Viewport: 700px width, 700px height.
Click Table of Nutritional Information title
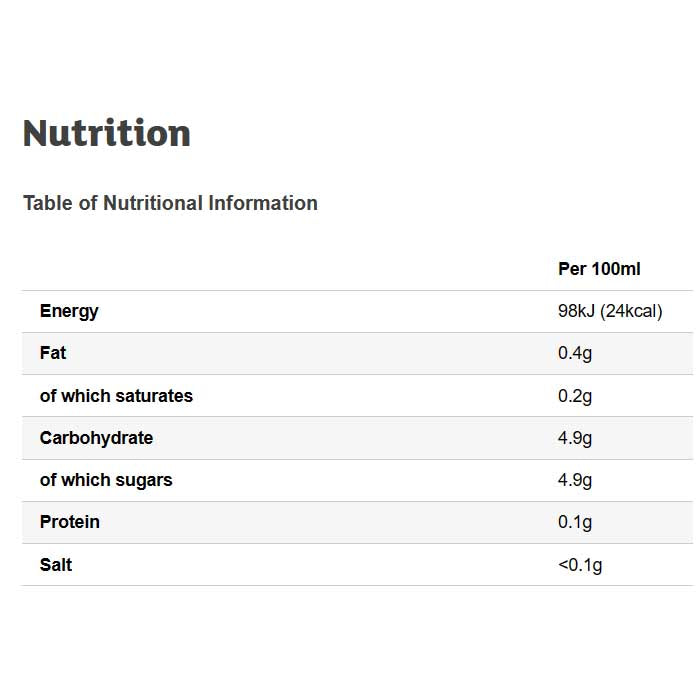pyautogui.click(x=170, y=203)
